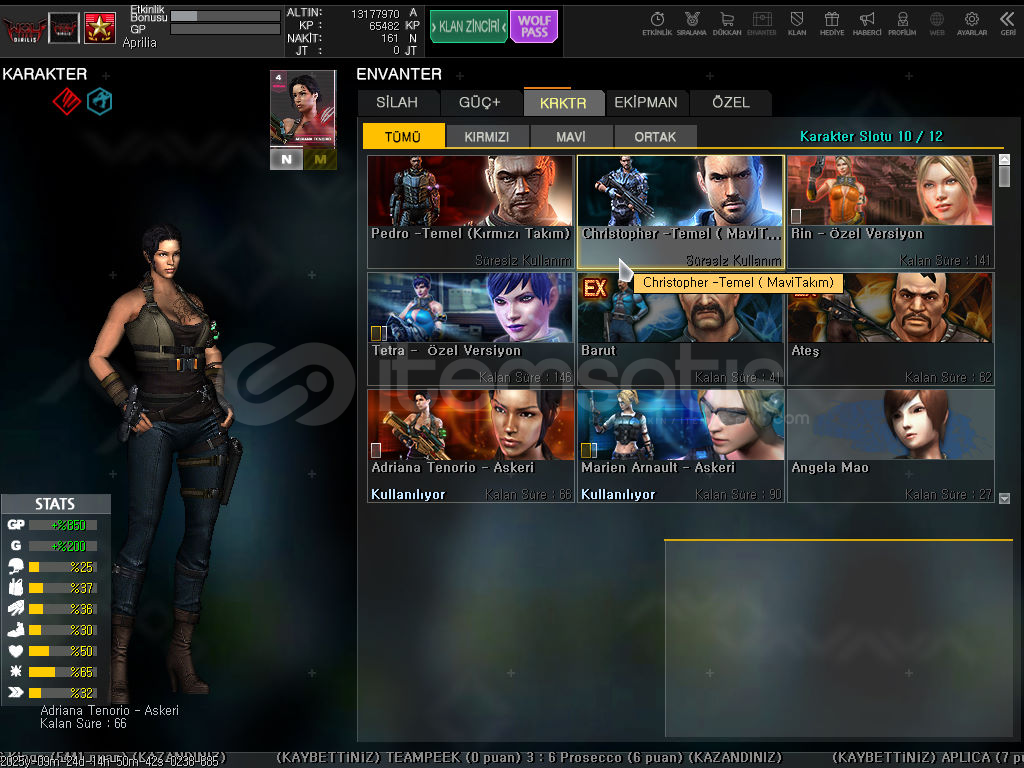
Task: Select the Barut character card
Action: tap(680, 329)
